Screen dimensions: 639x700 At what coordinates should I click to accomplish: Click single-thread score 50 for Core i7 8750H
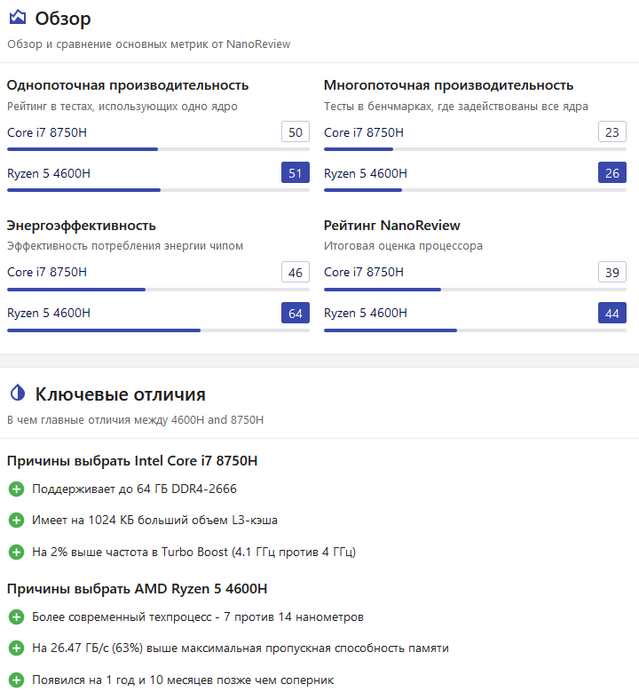point(295,132)
